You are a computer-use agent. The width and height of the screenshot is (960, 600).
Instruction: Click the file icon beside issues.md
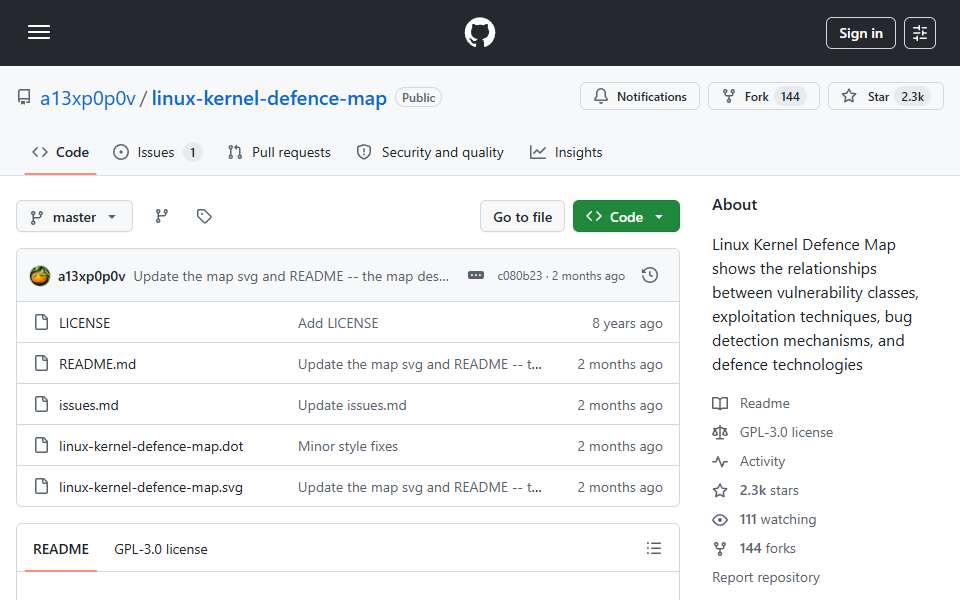click(41, 404)
